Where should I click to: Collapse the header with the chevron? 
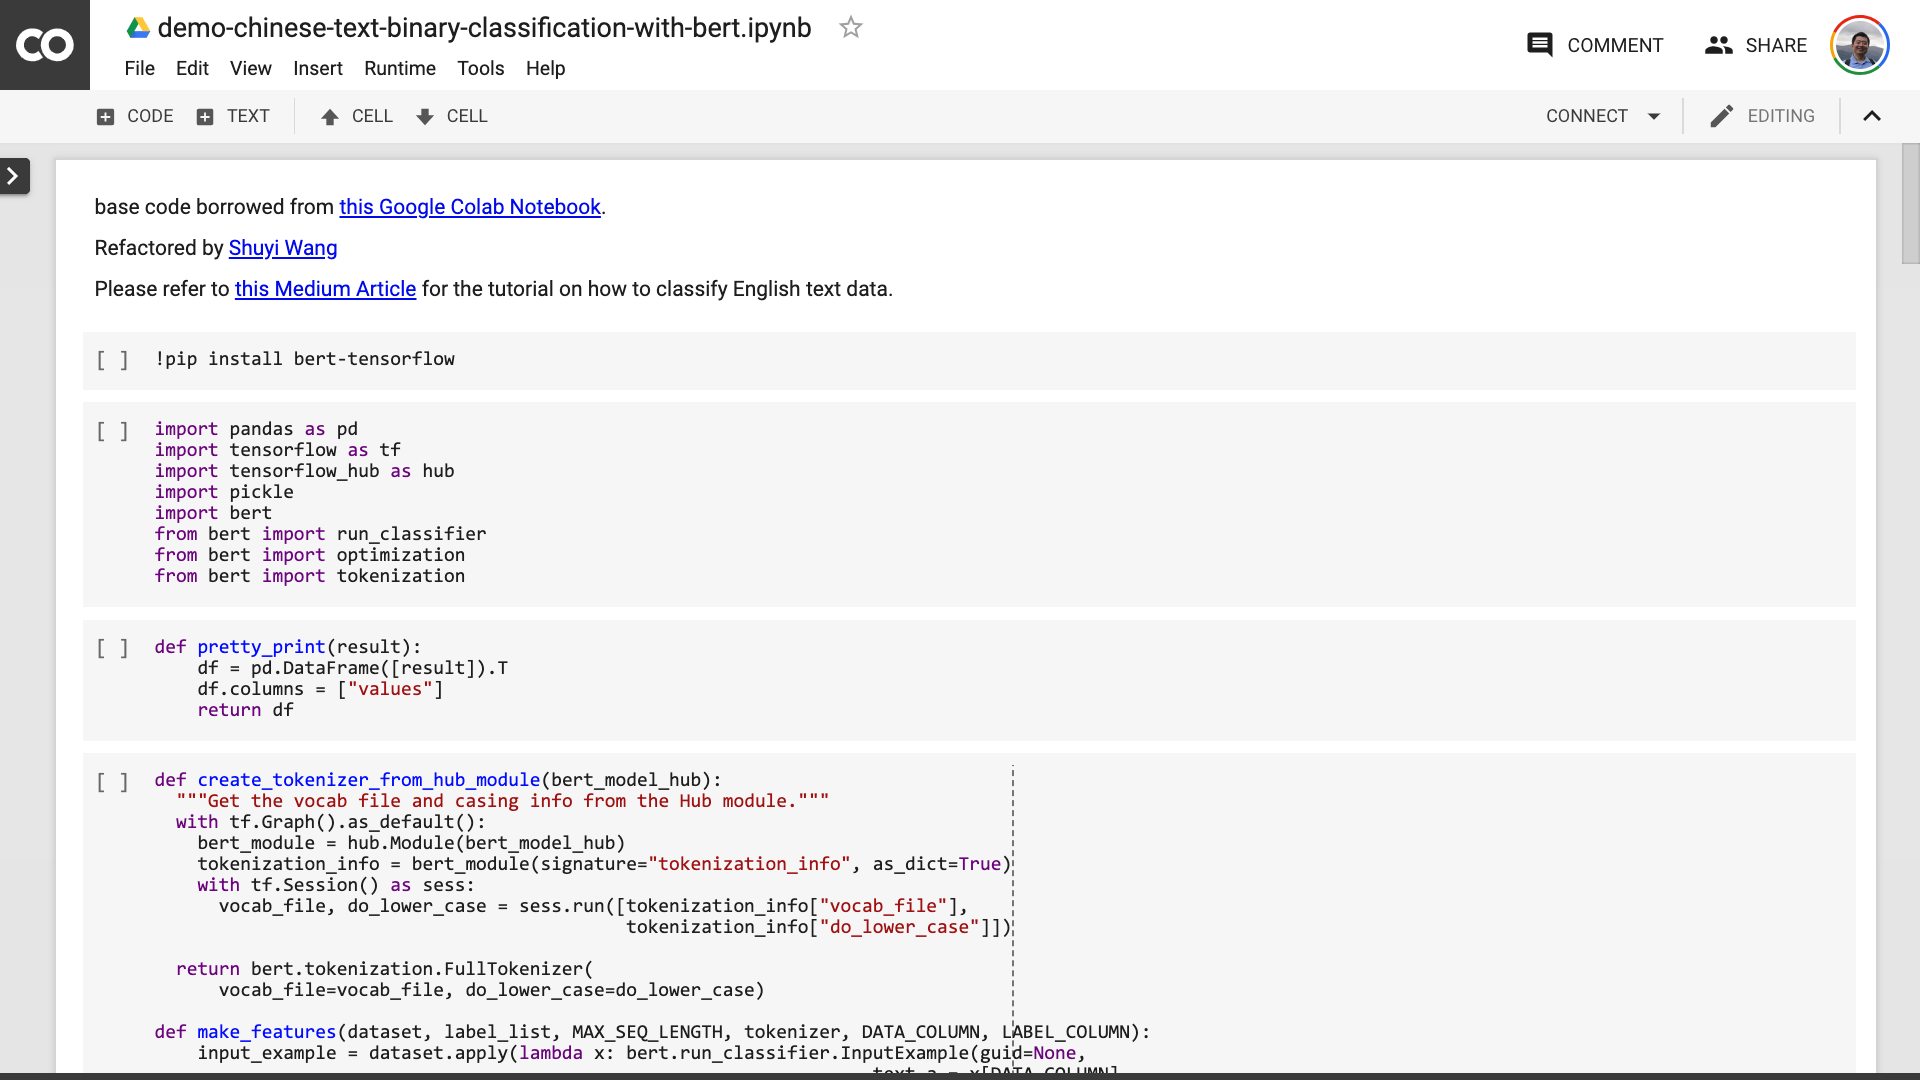tap(1872, 116)
